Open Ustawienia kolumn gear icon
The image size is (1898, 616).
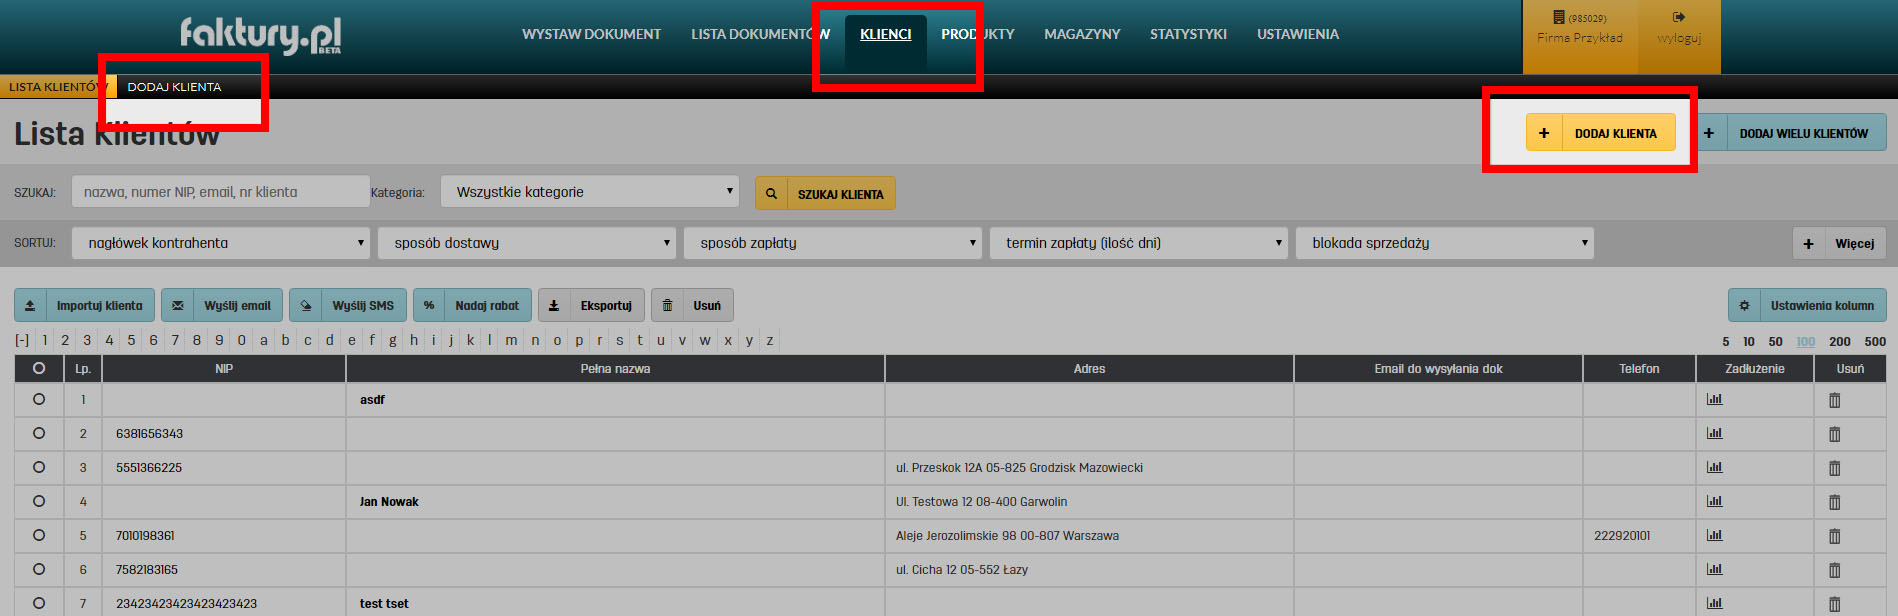(x=1744, y=306)
